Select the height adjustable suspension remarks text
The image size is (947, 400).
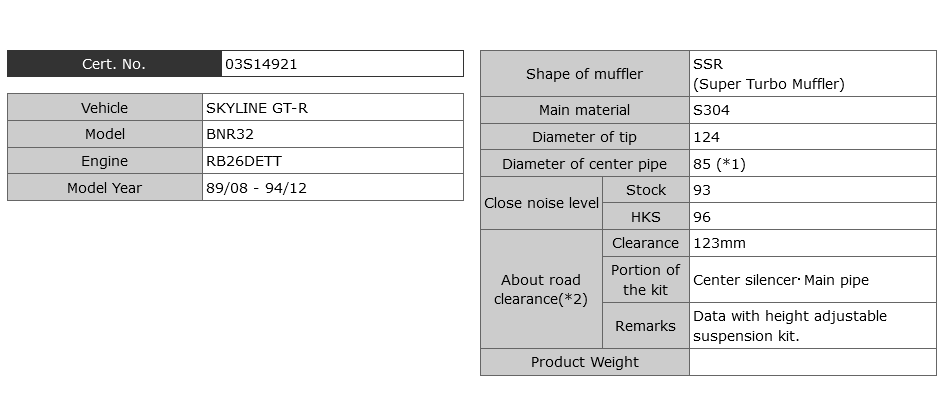789,326
